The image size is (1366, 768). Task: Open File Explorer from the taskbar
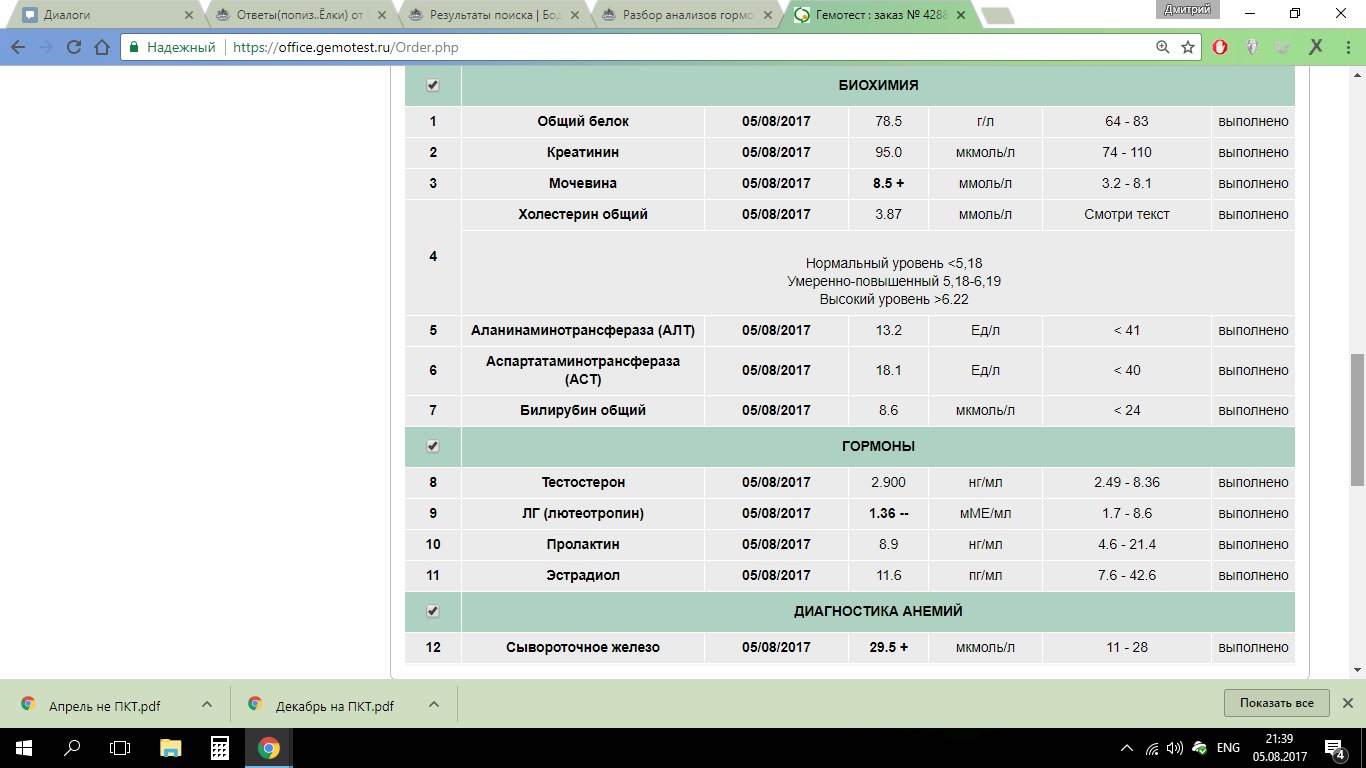[172, 748]
